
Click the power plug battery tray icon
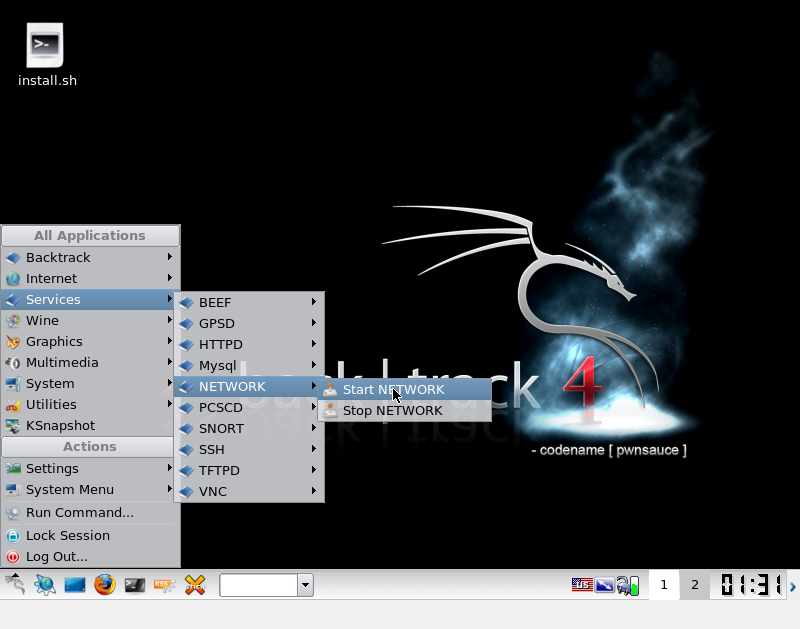point(628,586)
